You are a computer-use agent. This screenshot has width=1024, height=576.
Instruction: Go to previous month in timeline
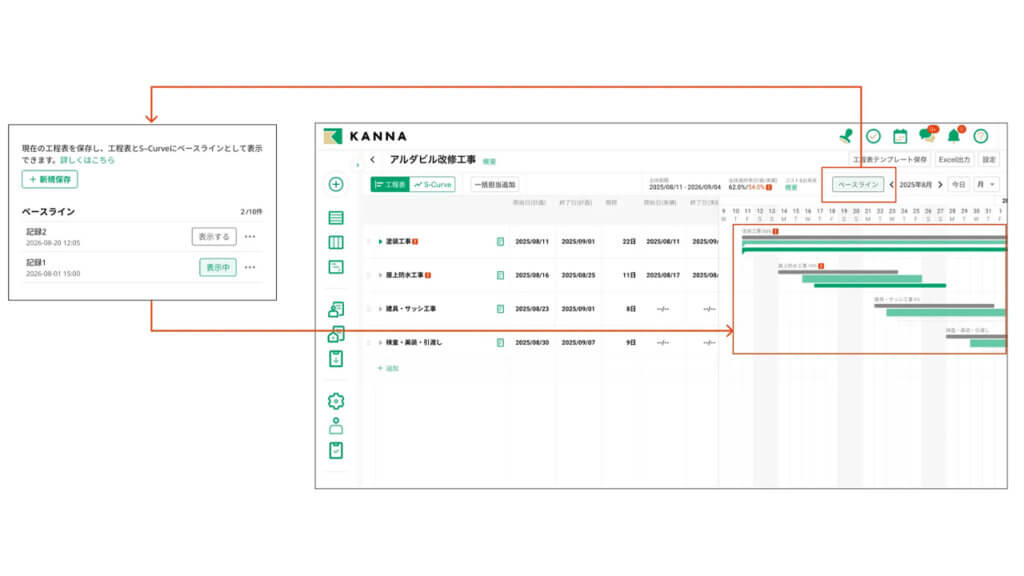coord(891,185)
